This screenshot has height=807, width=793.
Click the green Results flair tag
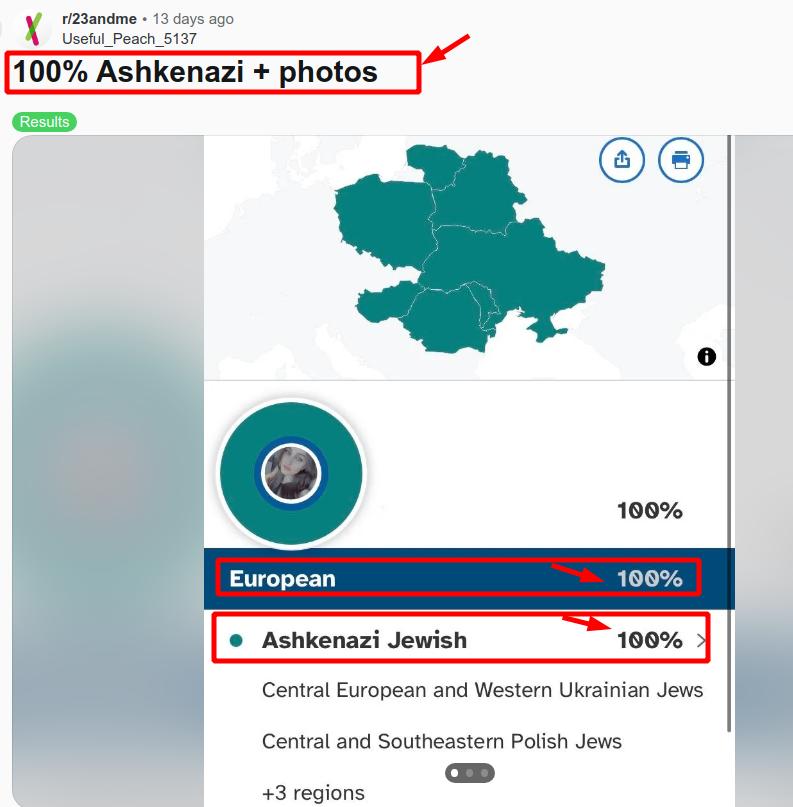click(44, 122)
